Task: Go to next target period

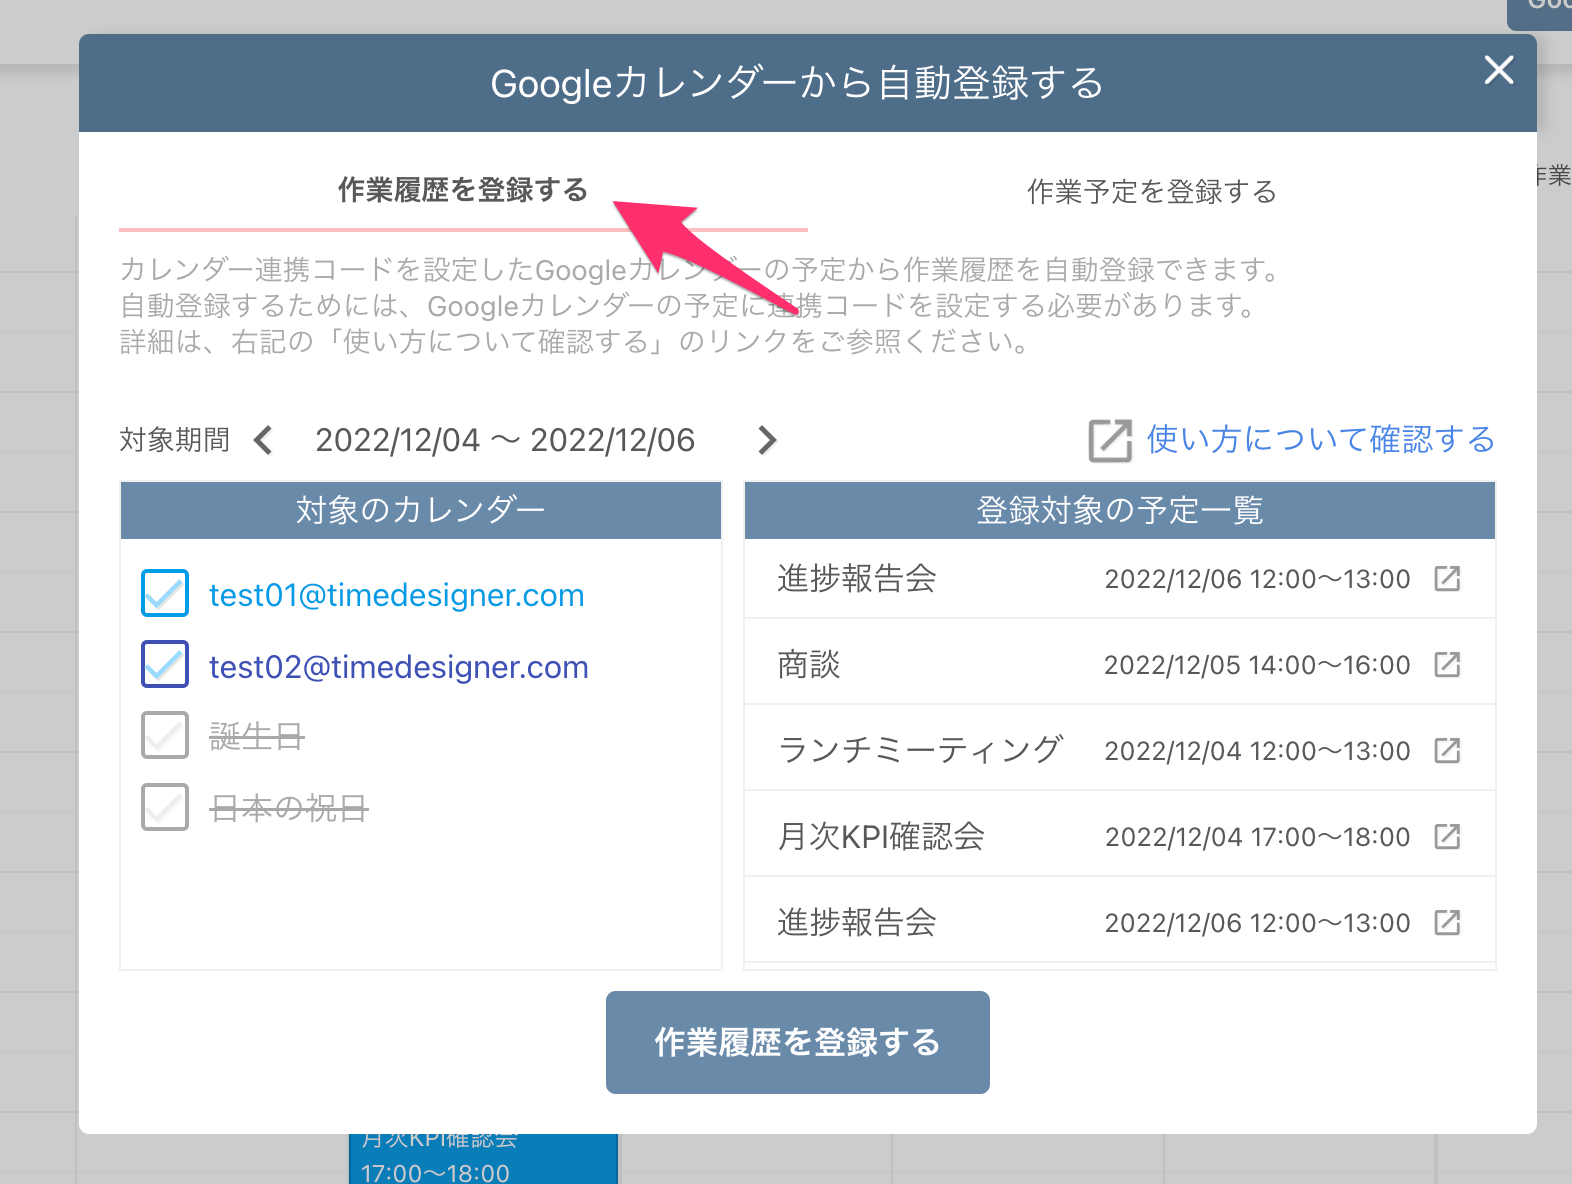Action: [767, 440]
